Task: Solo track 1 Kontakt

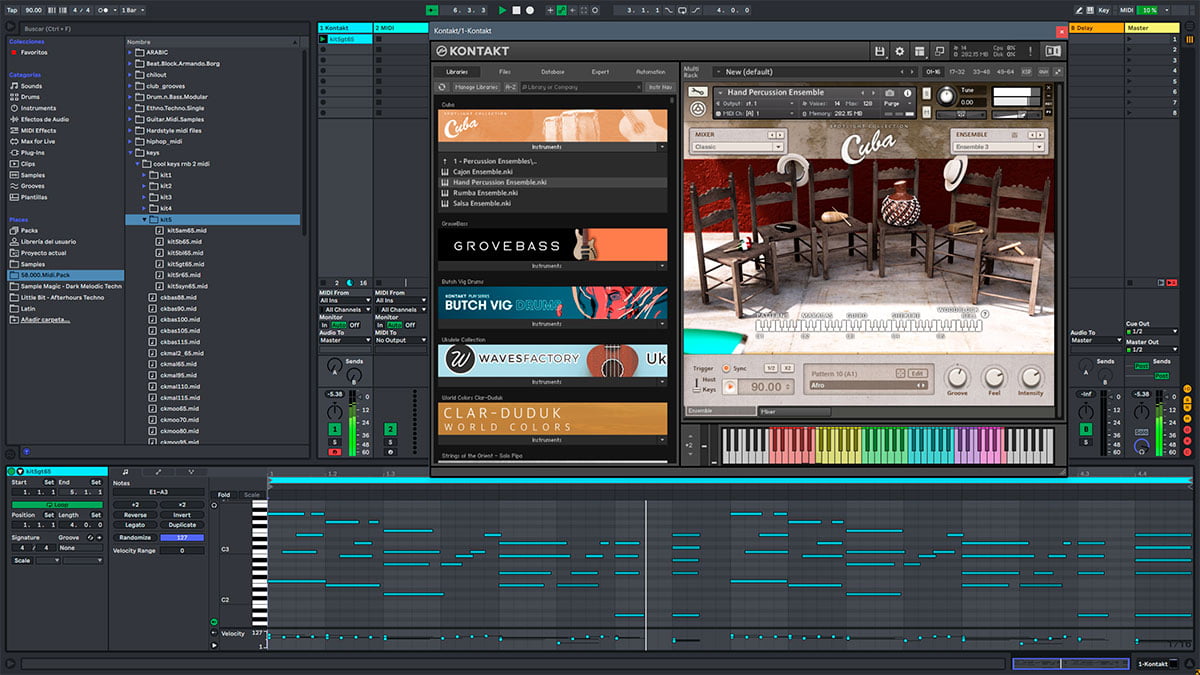Action: (335, 441)
